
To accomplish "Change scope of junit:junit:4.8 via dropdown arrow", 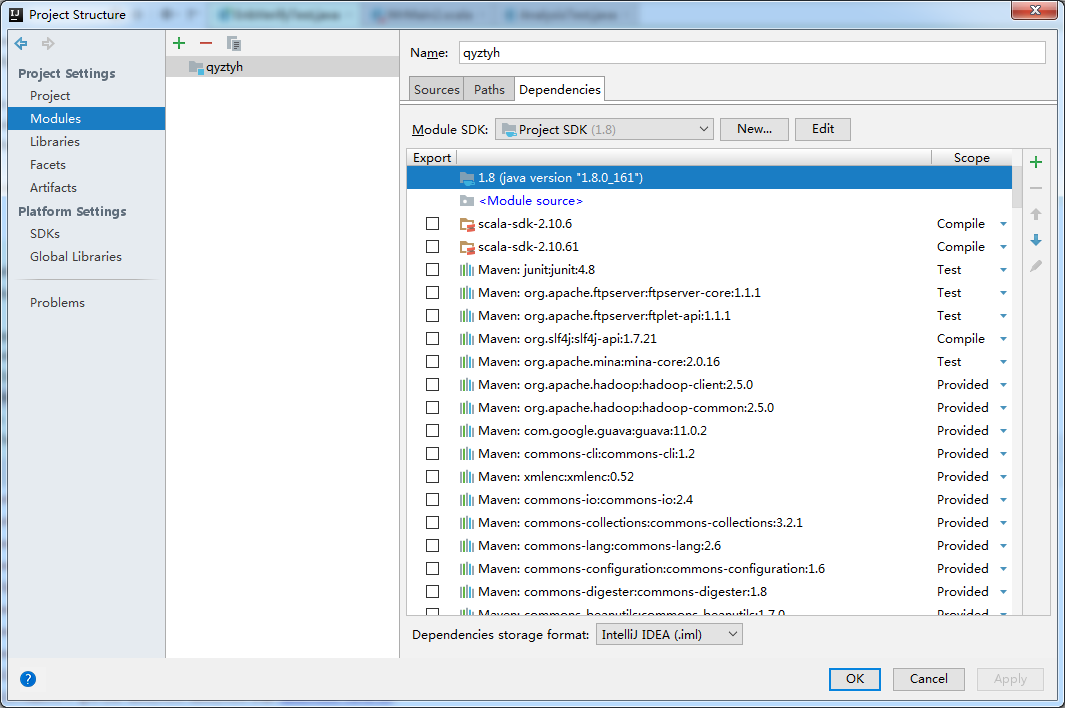I will (1003, 270).
